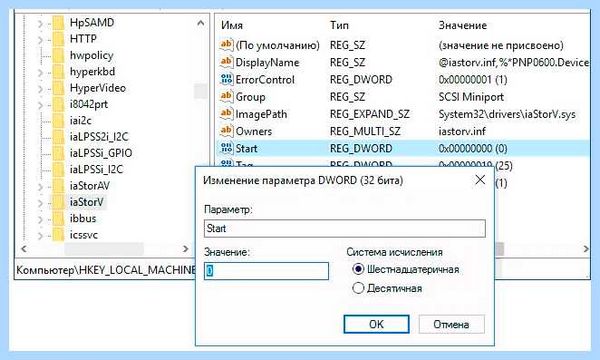Select the iaLPSS2i_I2C folder icon
Screen dimensions: 600x360
58,137
